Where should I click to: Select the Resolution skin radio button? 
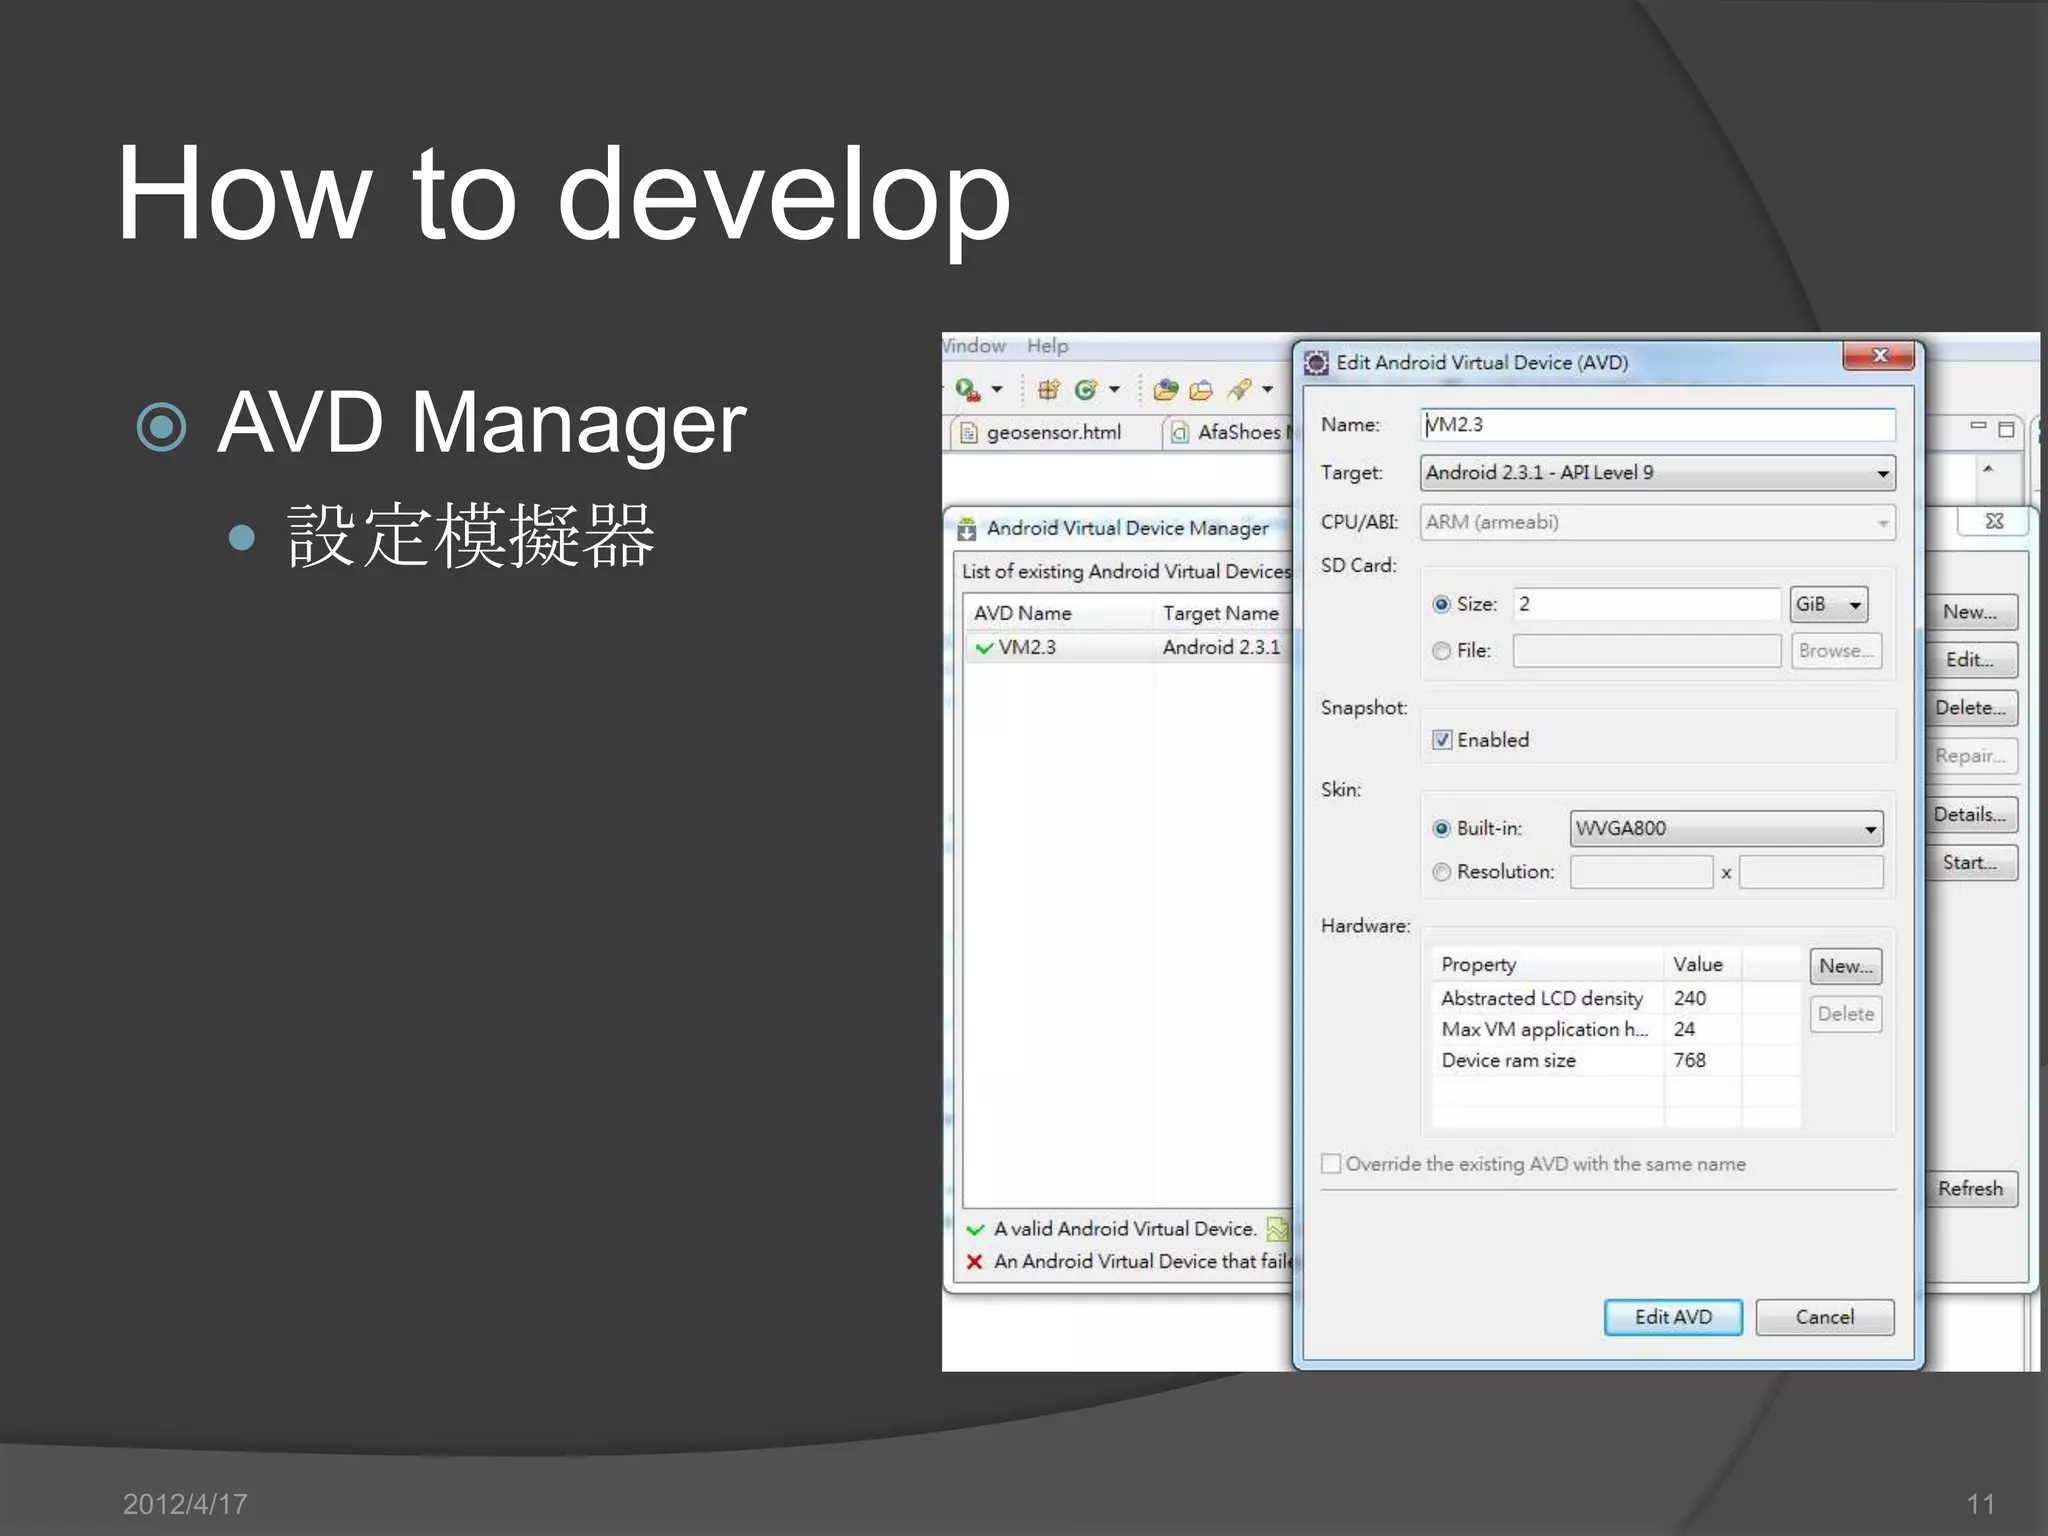pos(1441,872)
